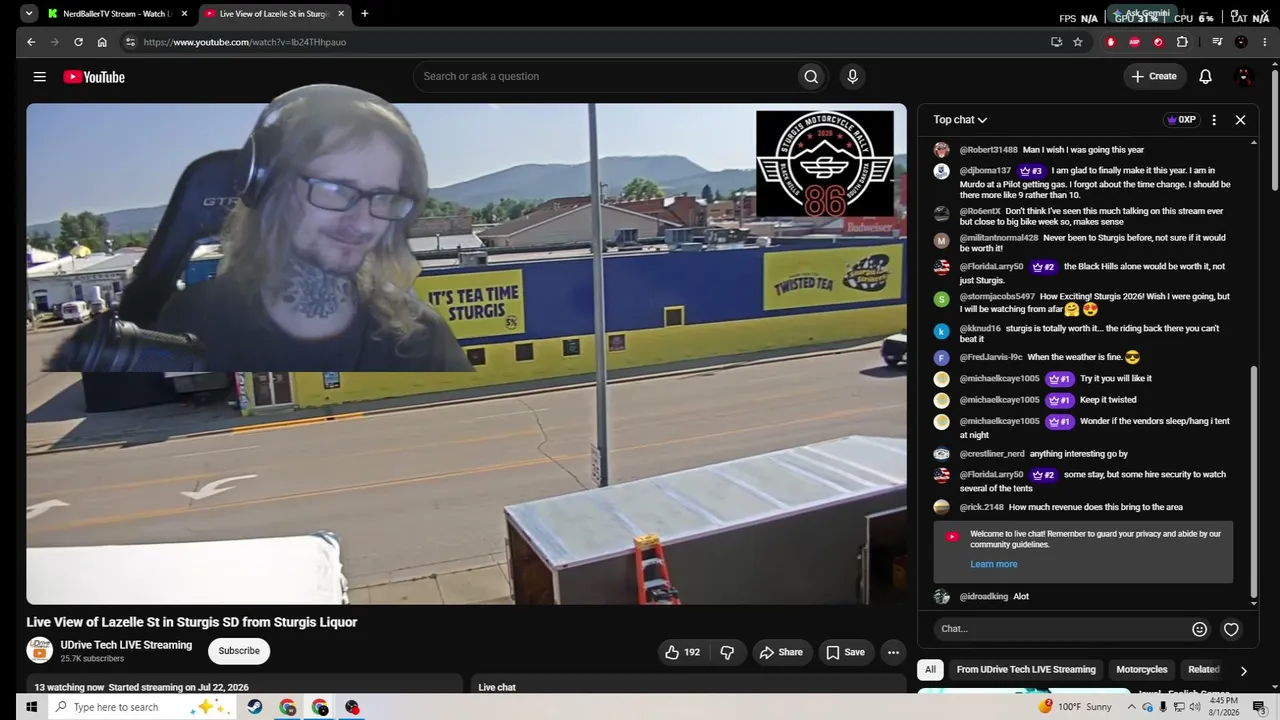Open a new browser tab
The width and height of the screenshot is (1280, 720).
pyautogui.click(x=365, y=14)
